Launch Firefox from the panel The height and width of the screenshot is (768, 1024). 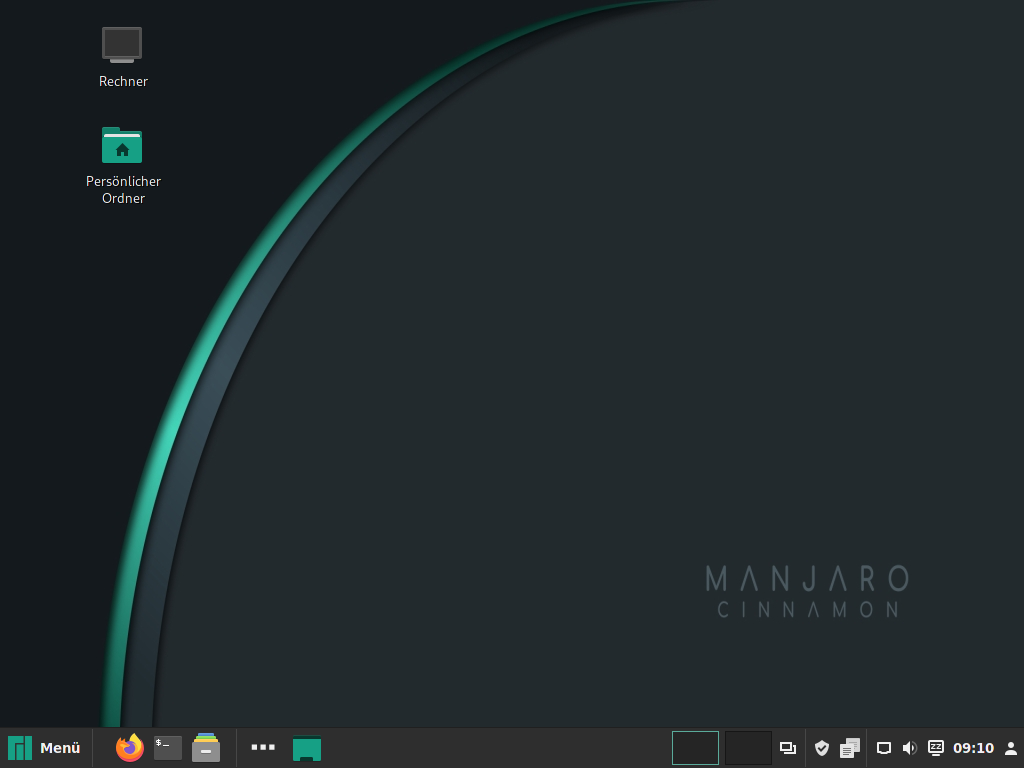coord(129,748)
